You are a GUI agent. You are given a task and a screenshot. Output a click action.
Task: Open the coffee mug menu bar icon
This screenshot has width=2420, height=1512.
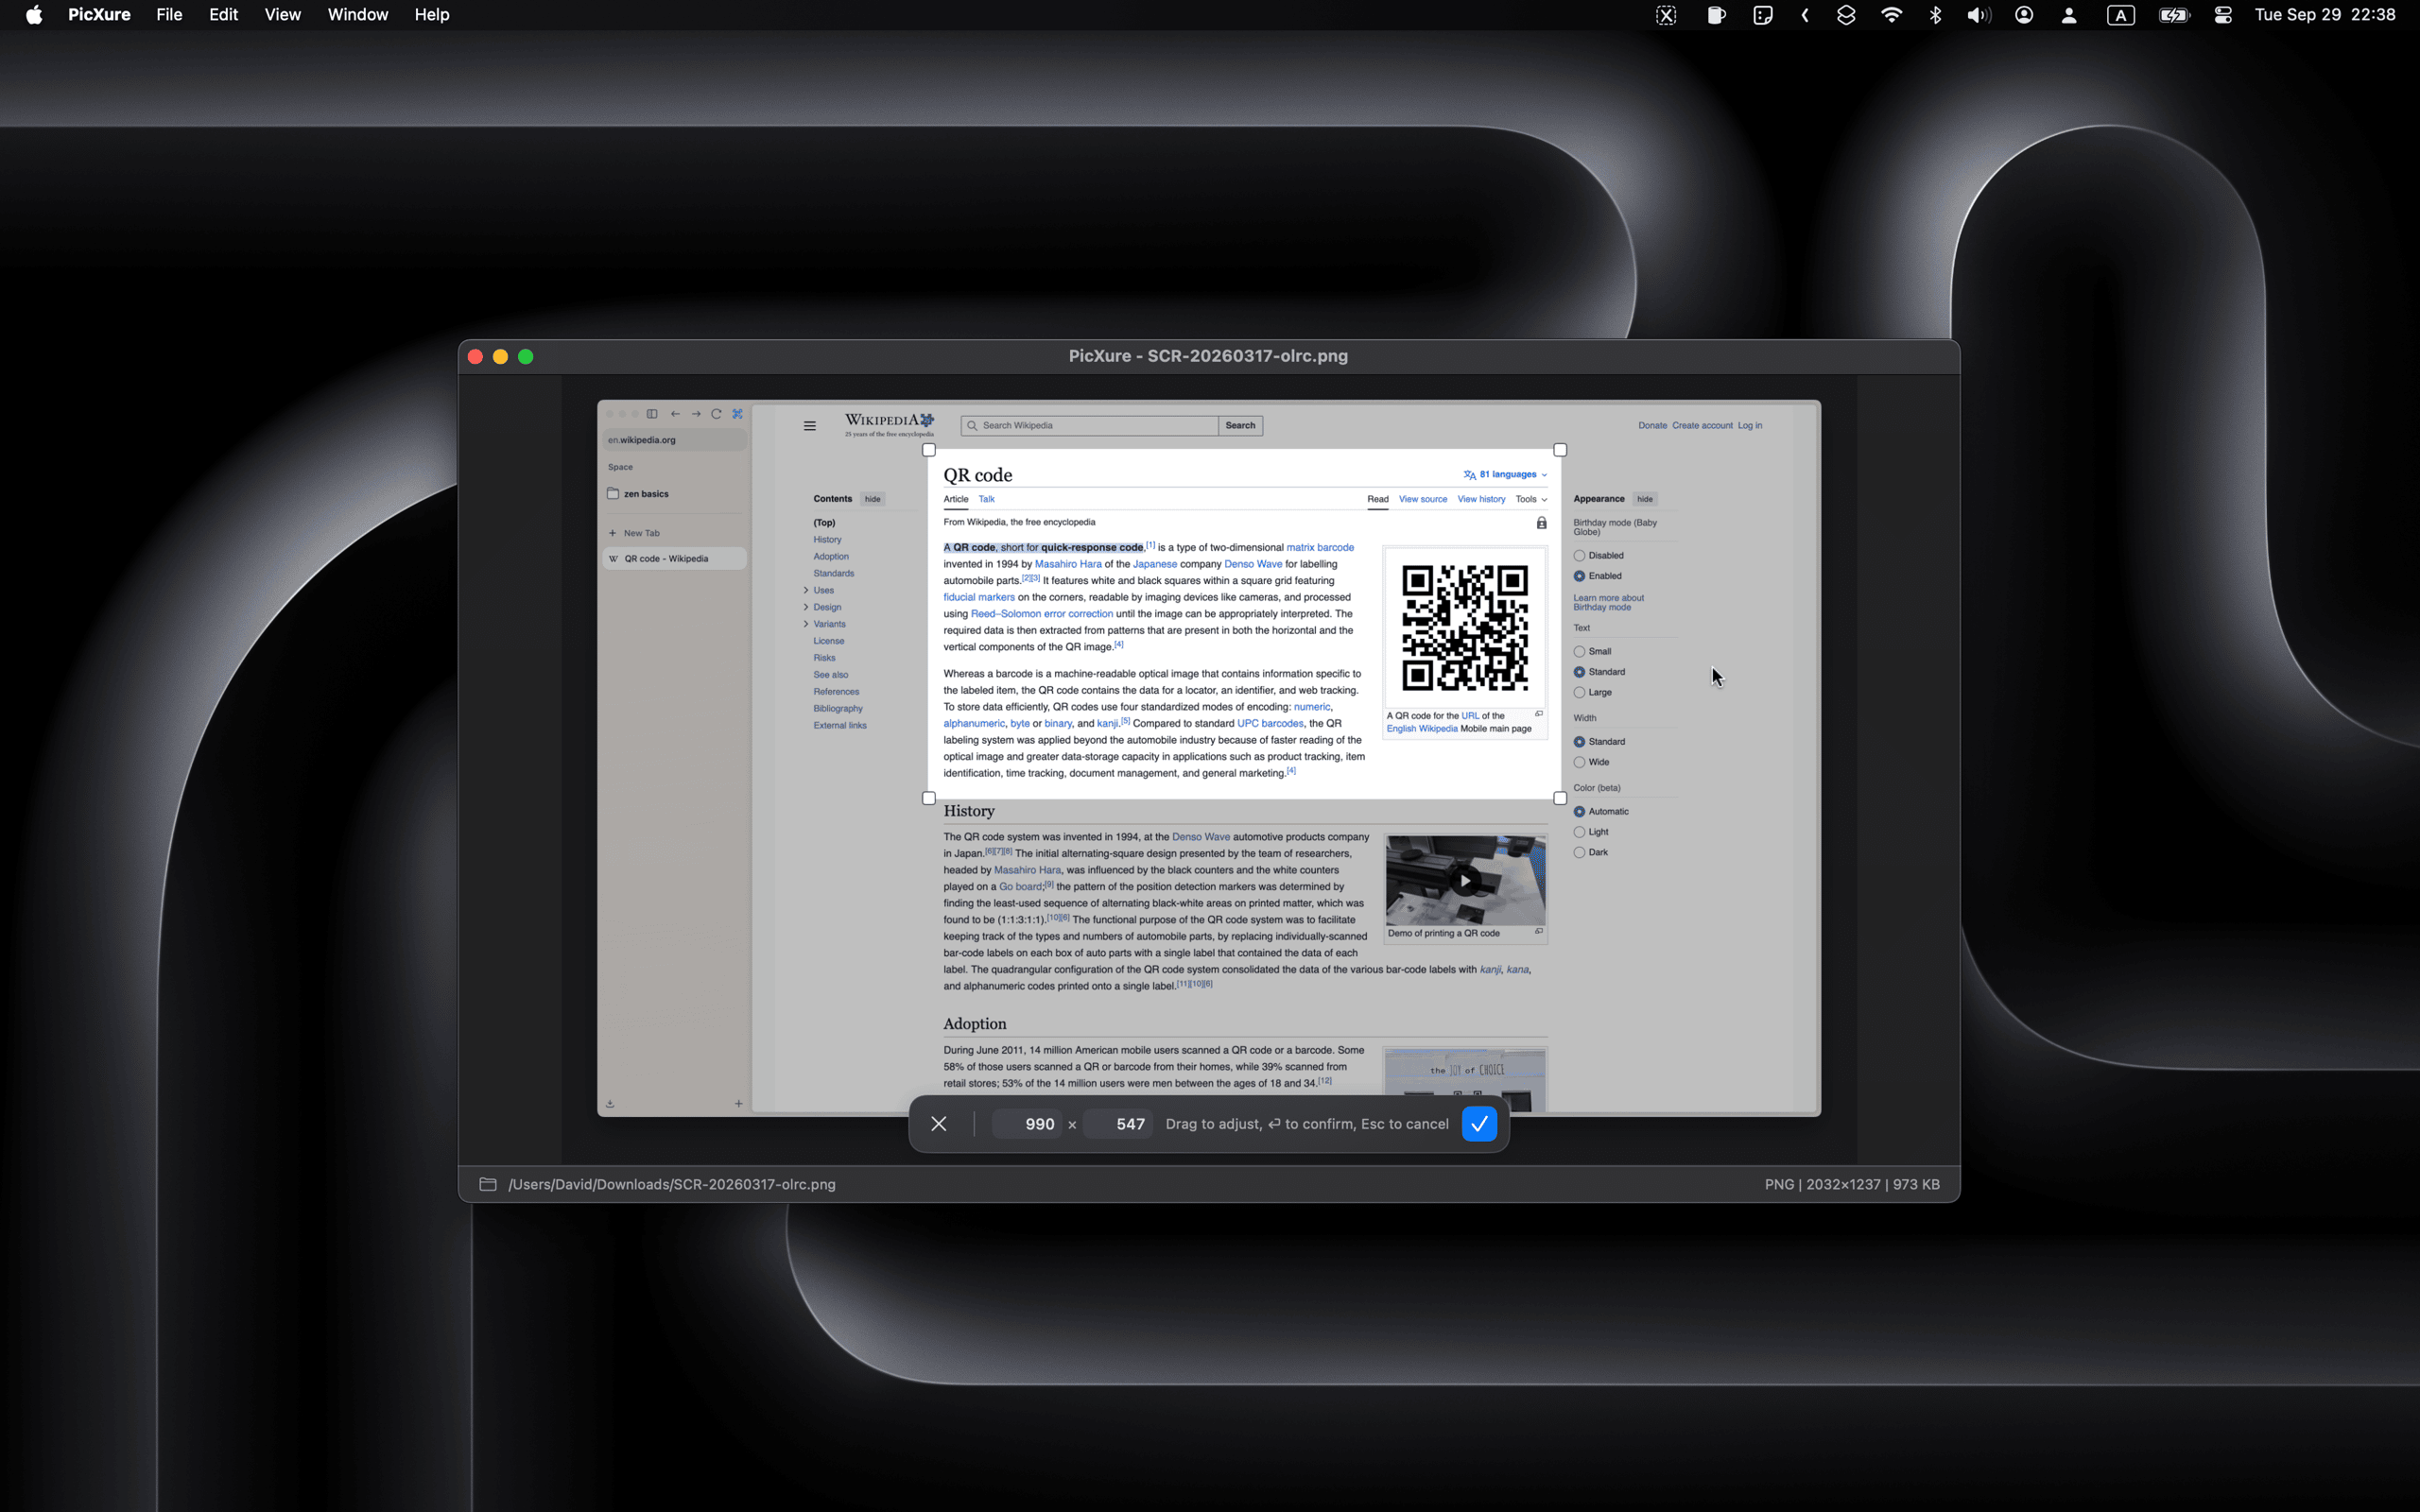click(x=1716, y=15)
